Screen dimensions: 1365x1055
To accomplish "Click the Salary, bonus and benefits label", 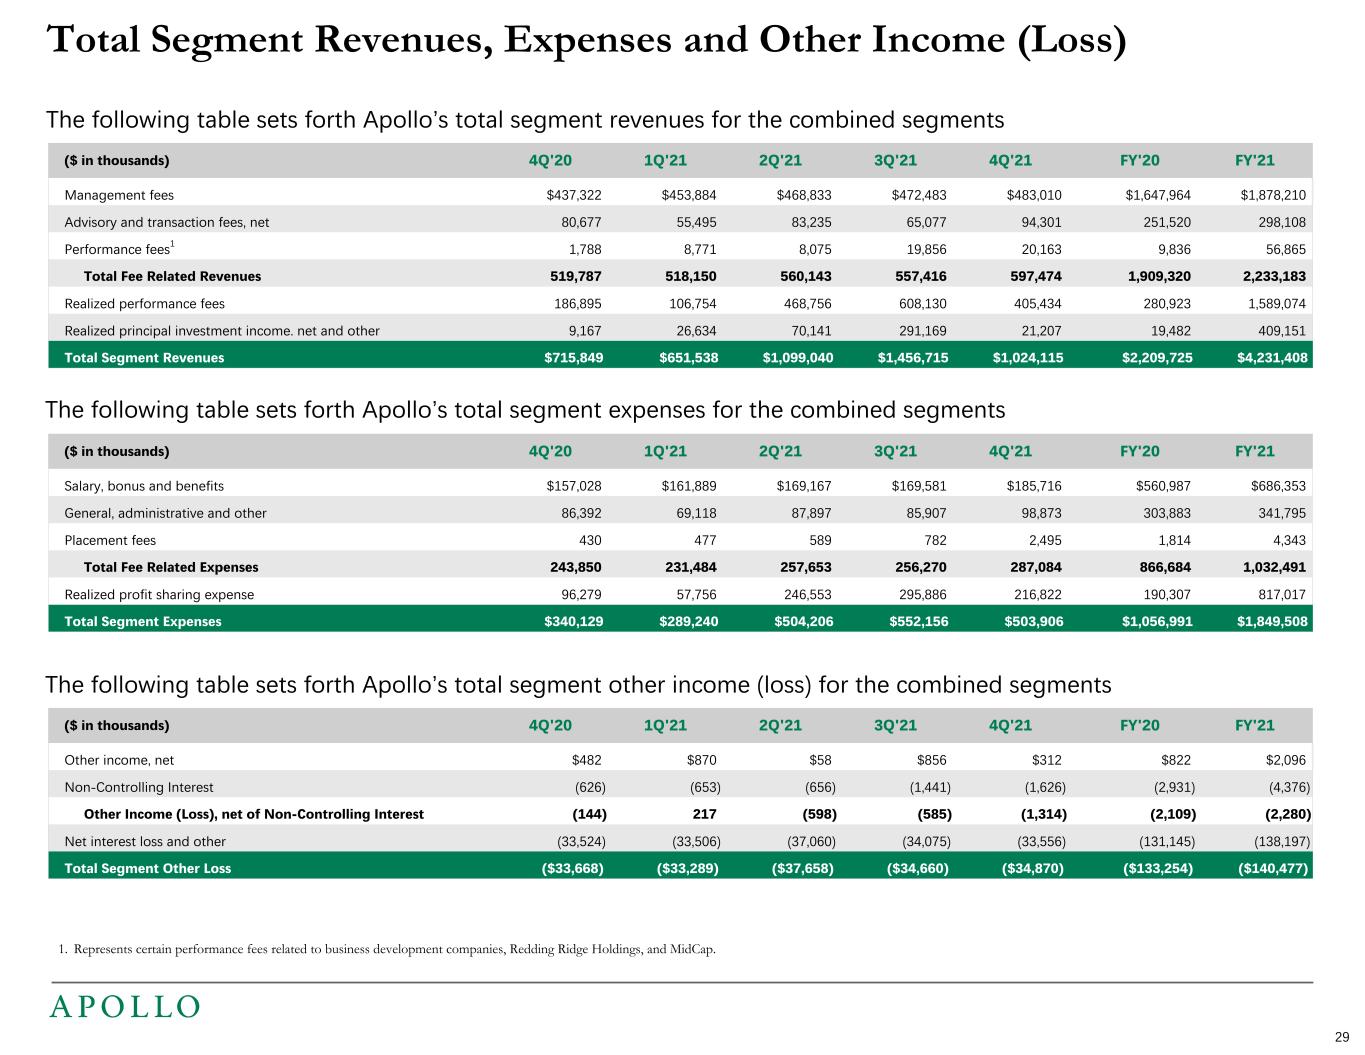I will (x=144, y=486).
